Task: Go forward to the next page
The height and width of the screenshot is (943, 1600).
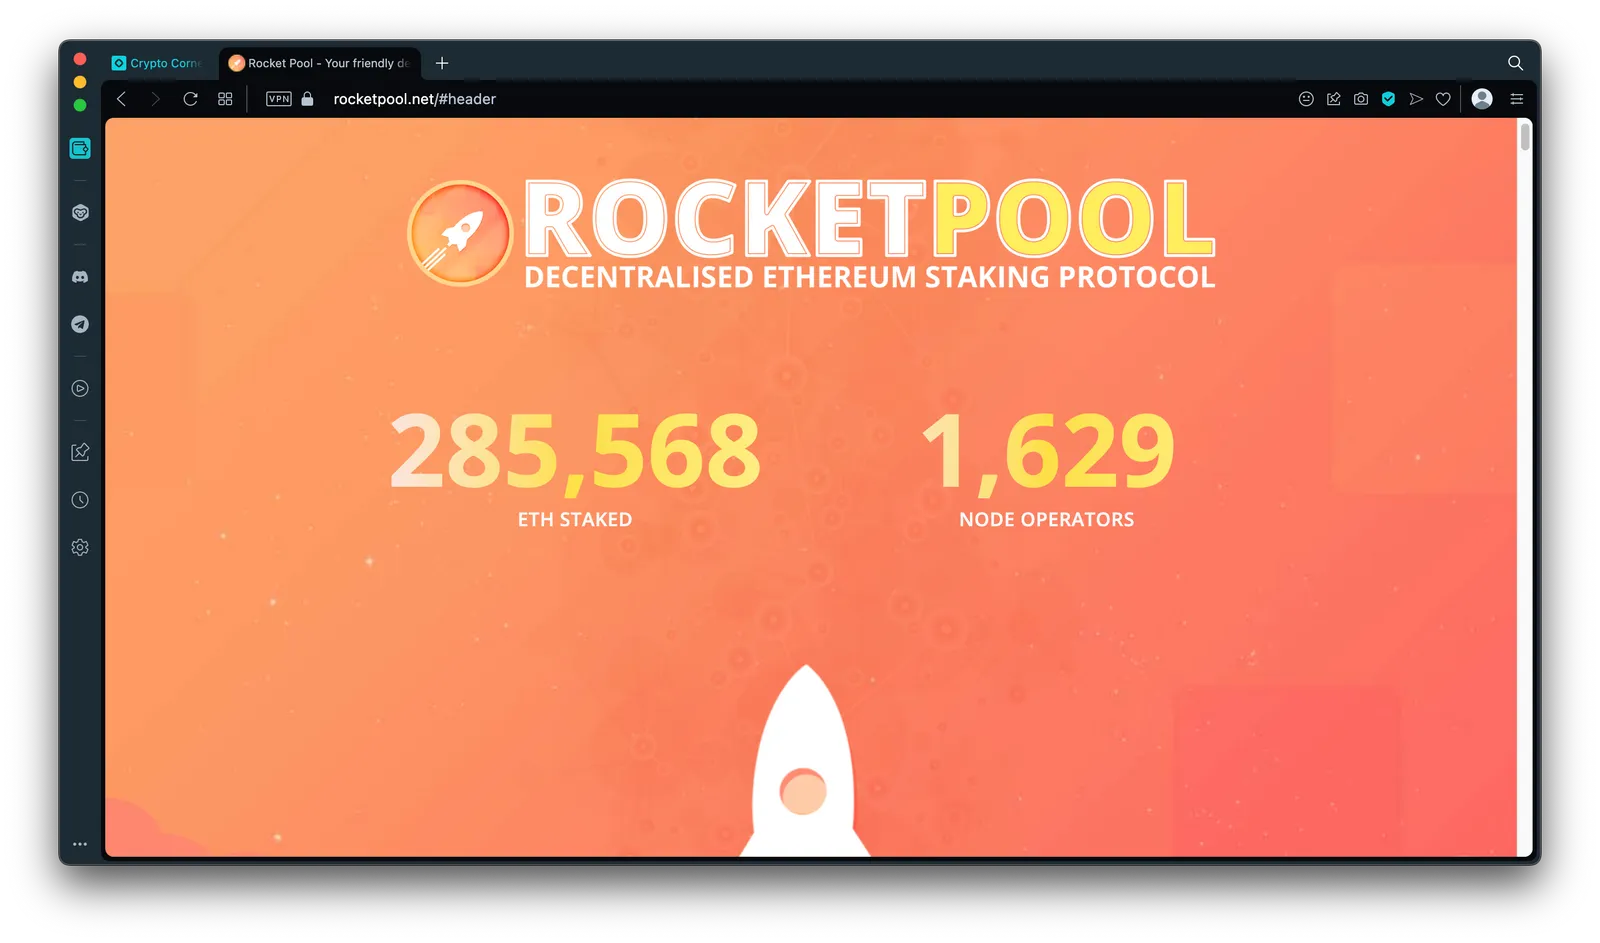Action: 155,99
